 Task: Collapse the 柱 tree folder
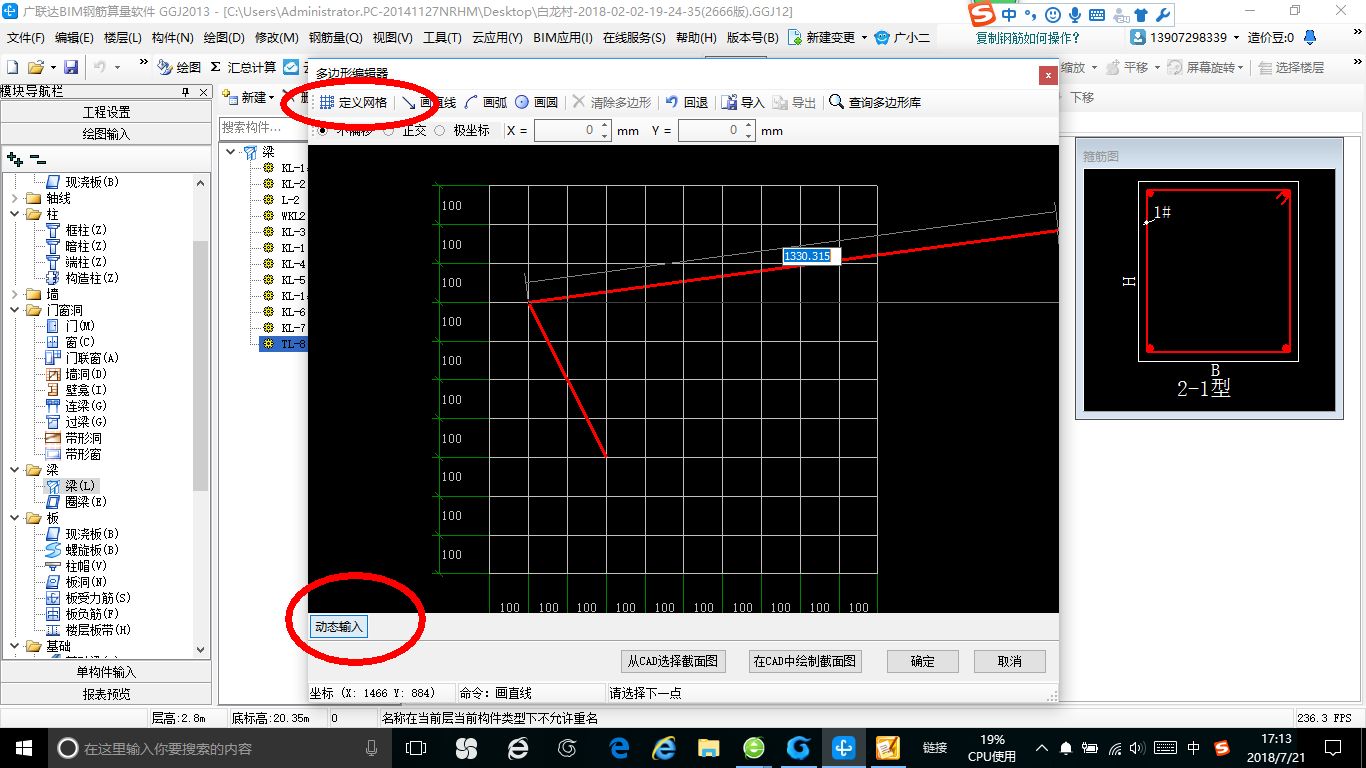pos(14,214)
